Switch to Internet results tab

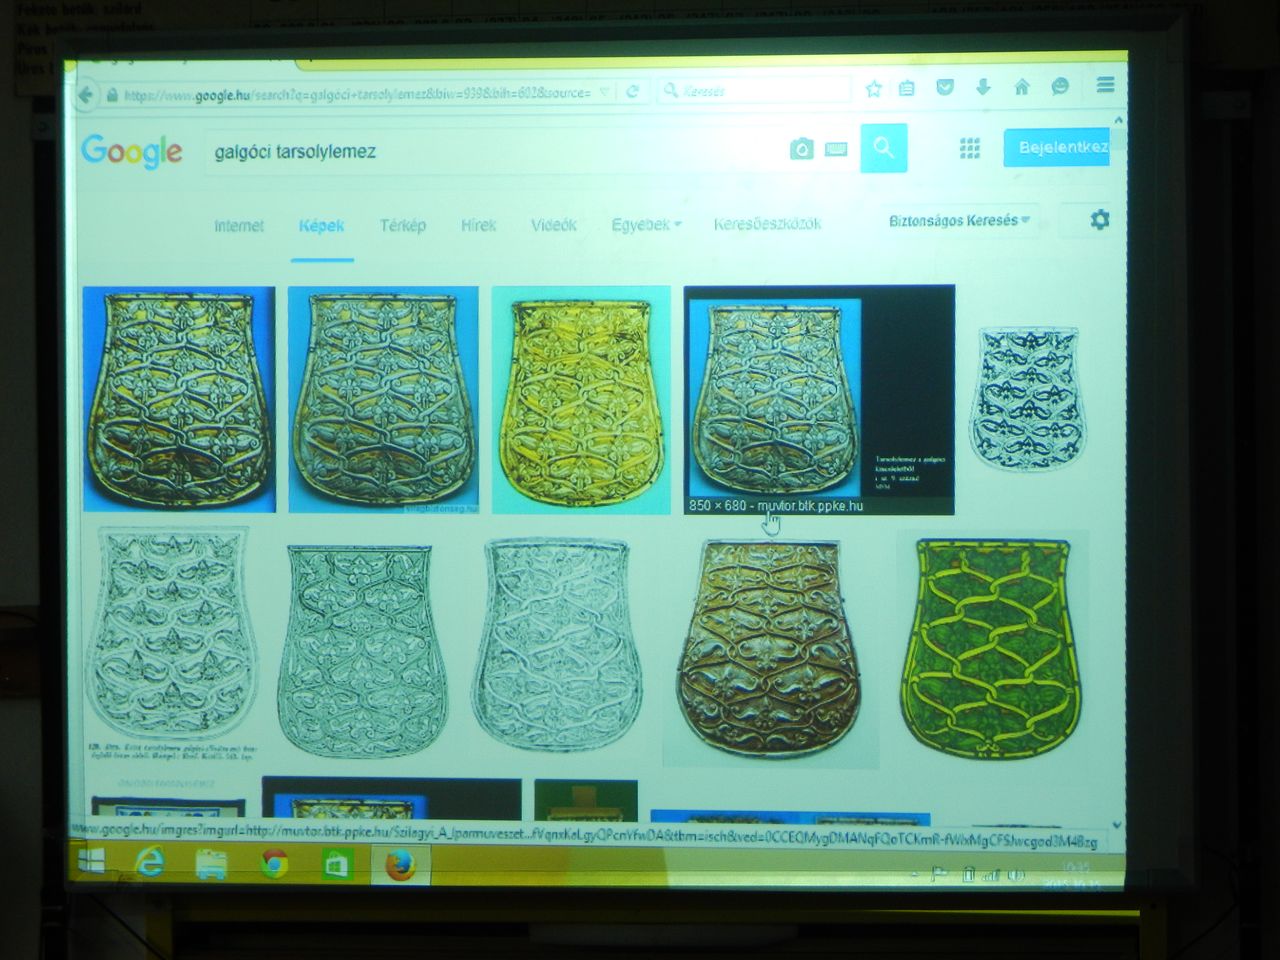[239, 226]
